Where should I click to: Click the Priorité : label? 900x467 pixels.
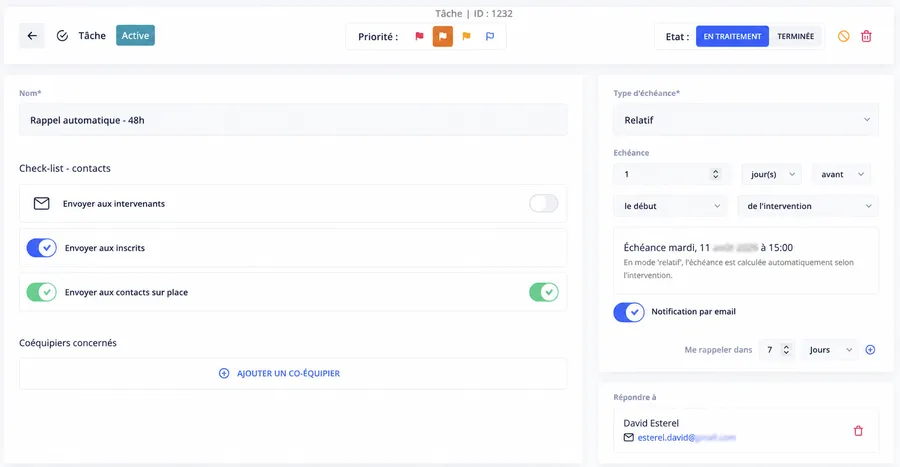378,37
